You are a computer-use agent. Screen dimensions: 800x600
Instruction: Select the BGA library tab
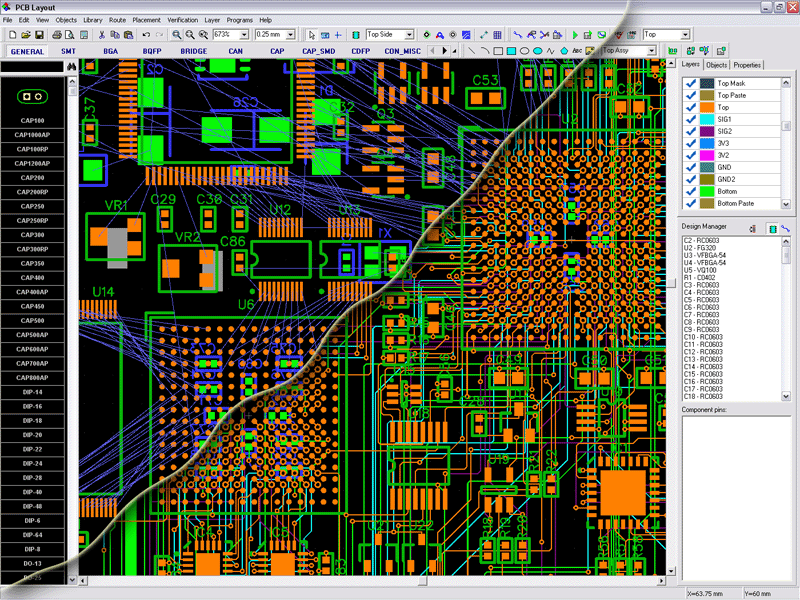[x=111, y=51]
